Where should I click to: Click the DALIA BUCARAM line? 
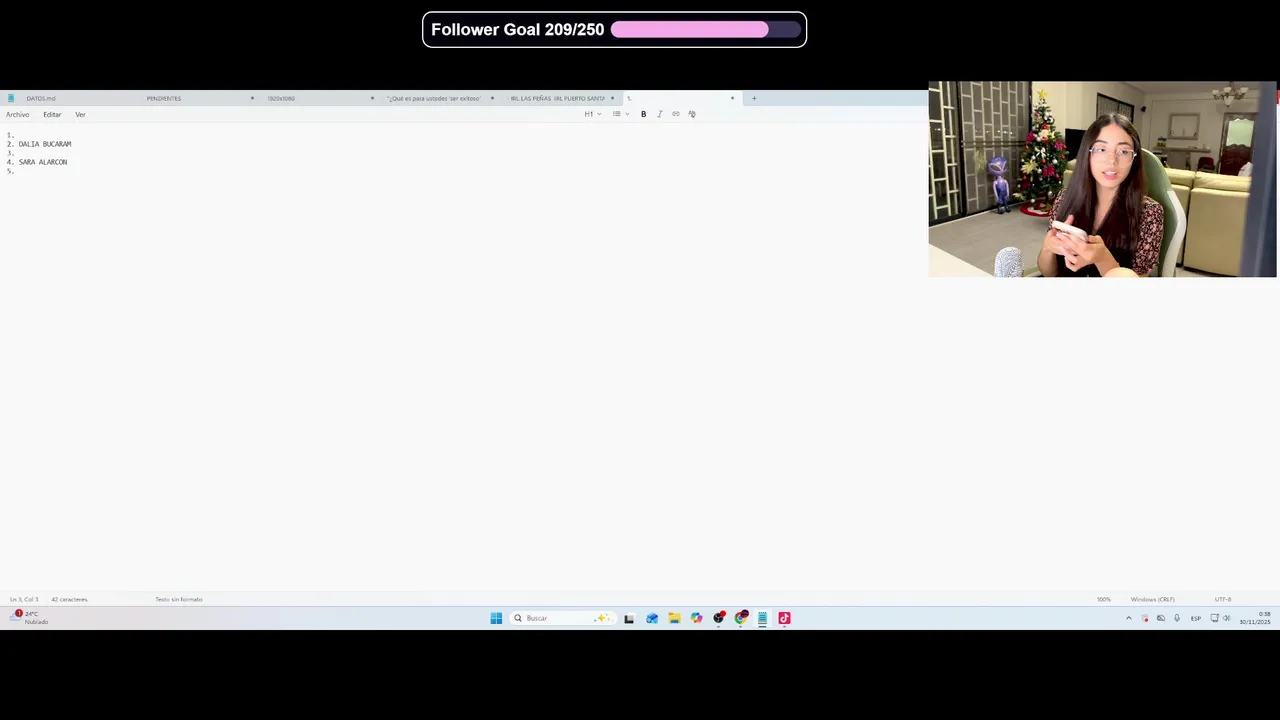pyautogui.click(x=45, y=144)
